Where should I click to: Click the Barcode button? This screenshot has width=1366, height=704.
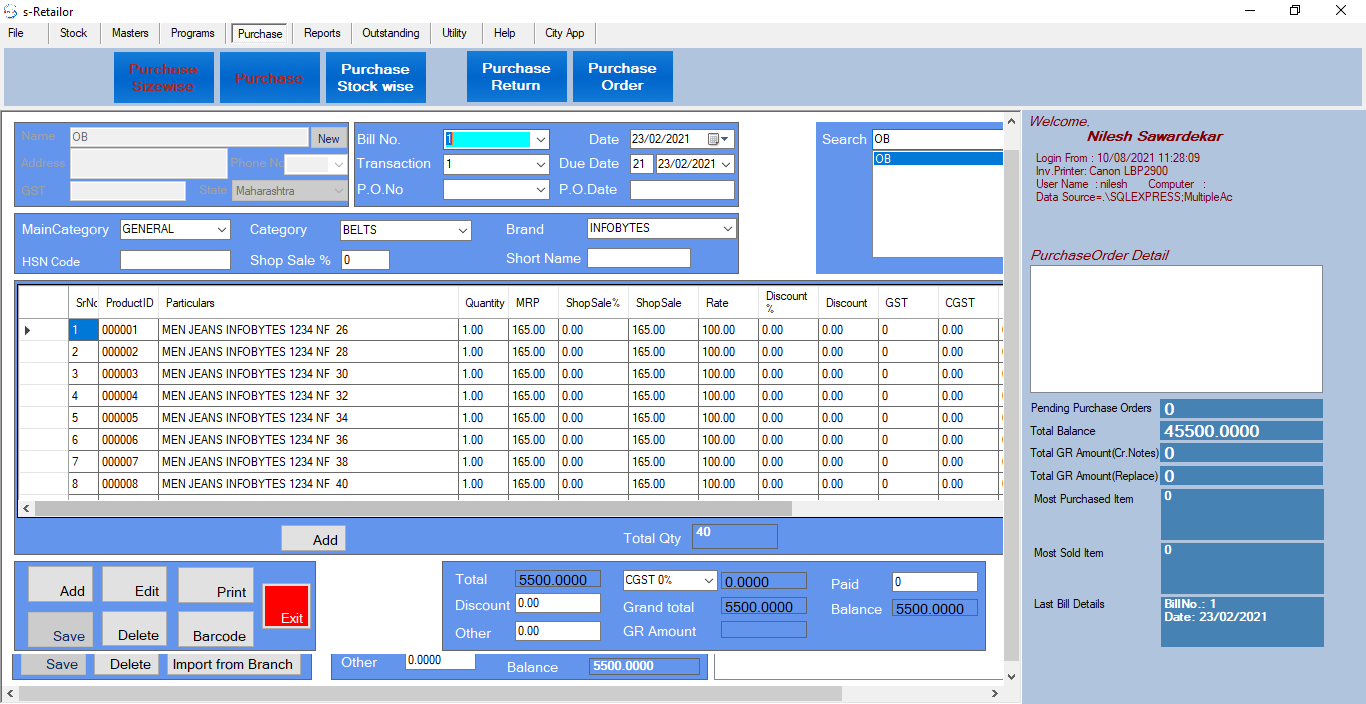point(216,628)
